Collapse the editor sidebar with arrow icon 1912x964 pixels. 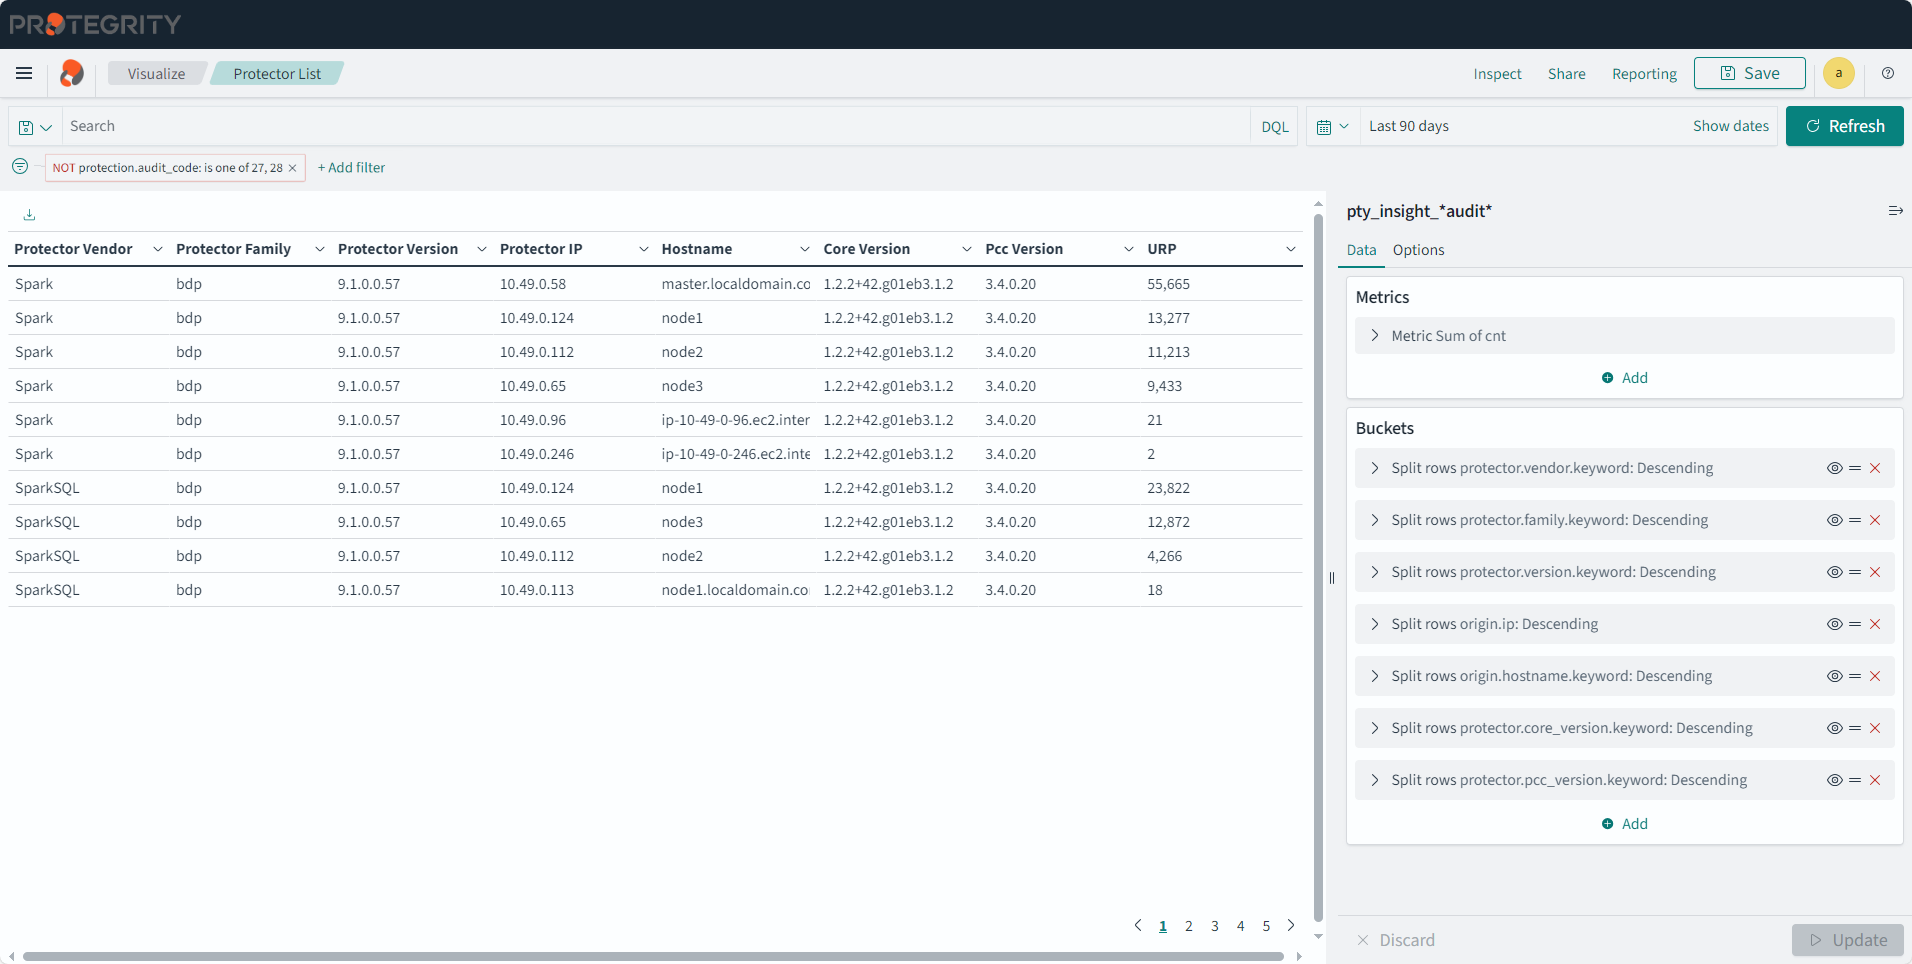pyautogui.click(x=1895, y=211)
